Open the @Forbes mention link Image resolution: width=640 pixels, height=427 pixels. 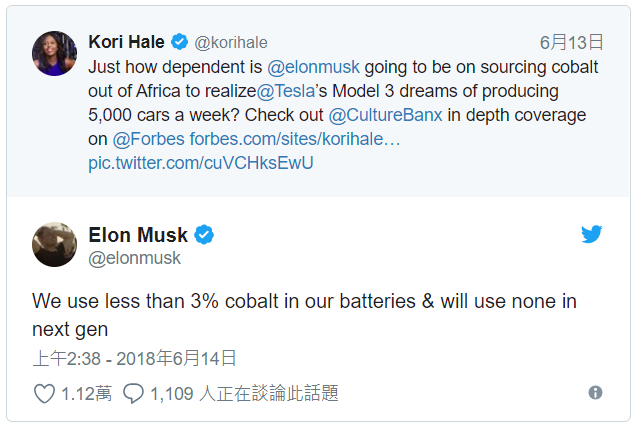[x=149, y=139]
